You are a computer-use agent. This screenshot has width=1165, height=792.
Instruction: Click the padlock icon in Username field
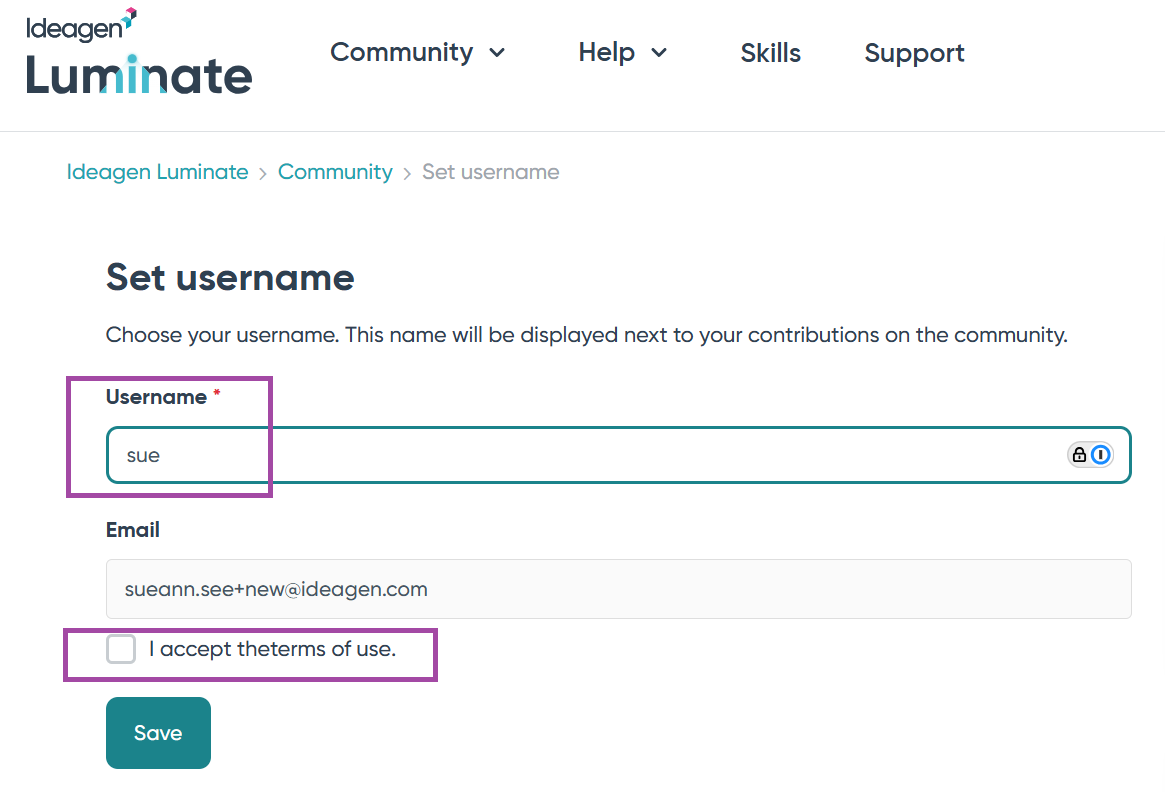click(x=1079, y=455)
